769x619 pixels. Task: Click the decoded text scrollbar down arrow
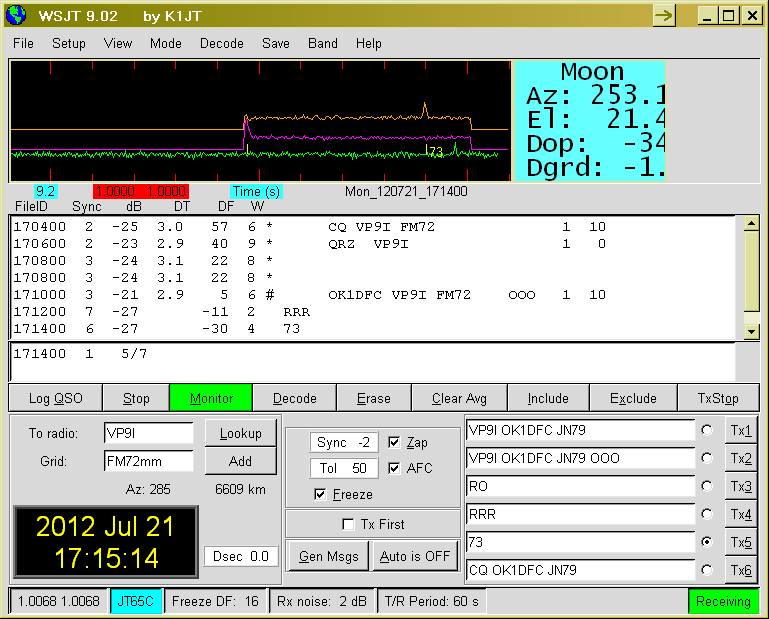click(x=751, y=332)
